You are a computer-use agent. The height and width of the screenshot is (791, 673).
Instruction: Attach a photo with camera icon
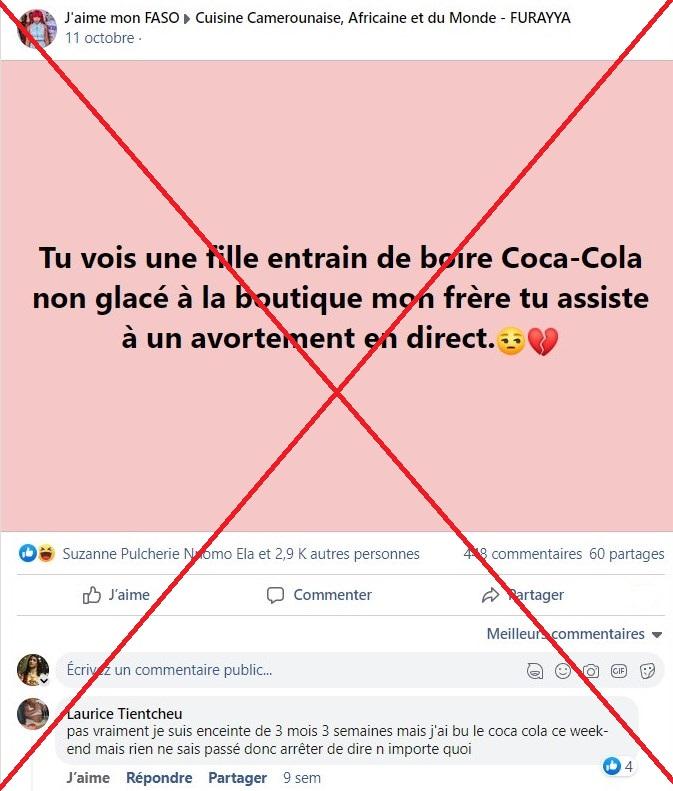[x=591, y=671]
